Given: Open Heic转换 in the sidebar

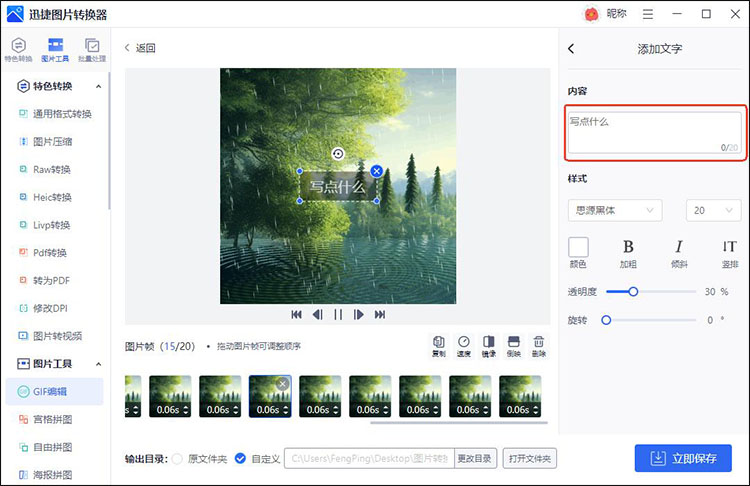Looking at the screenshot, I should pyautogui.click(x=45, y=197).
